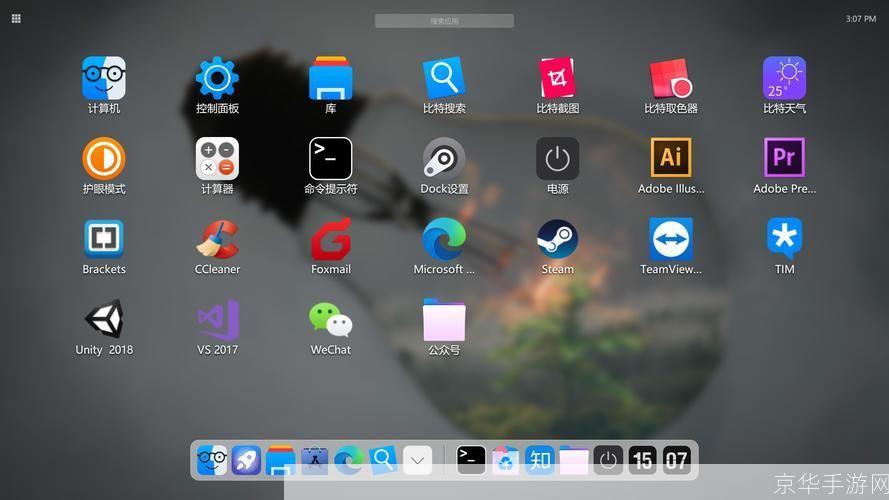Launch 命令提示符 from the app grid

[331, 159]
